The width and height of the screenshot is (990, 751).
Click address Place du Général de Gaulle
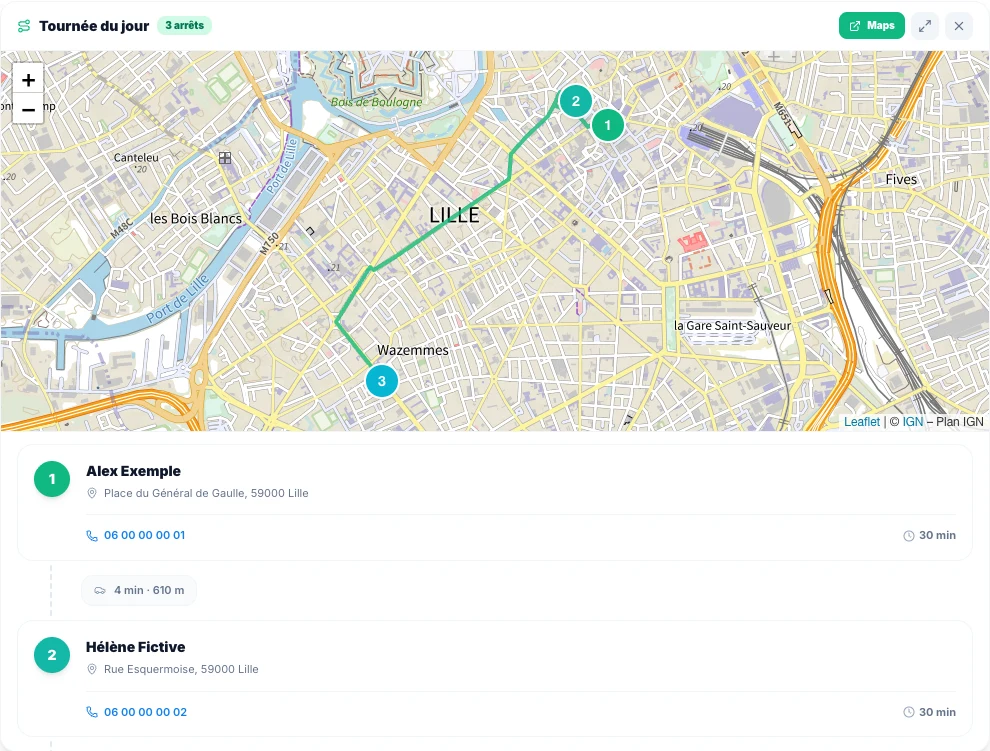click(206, 493)
